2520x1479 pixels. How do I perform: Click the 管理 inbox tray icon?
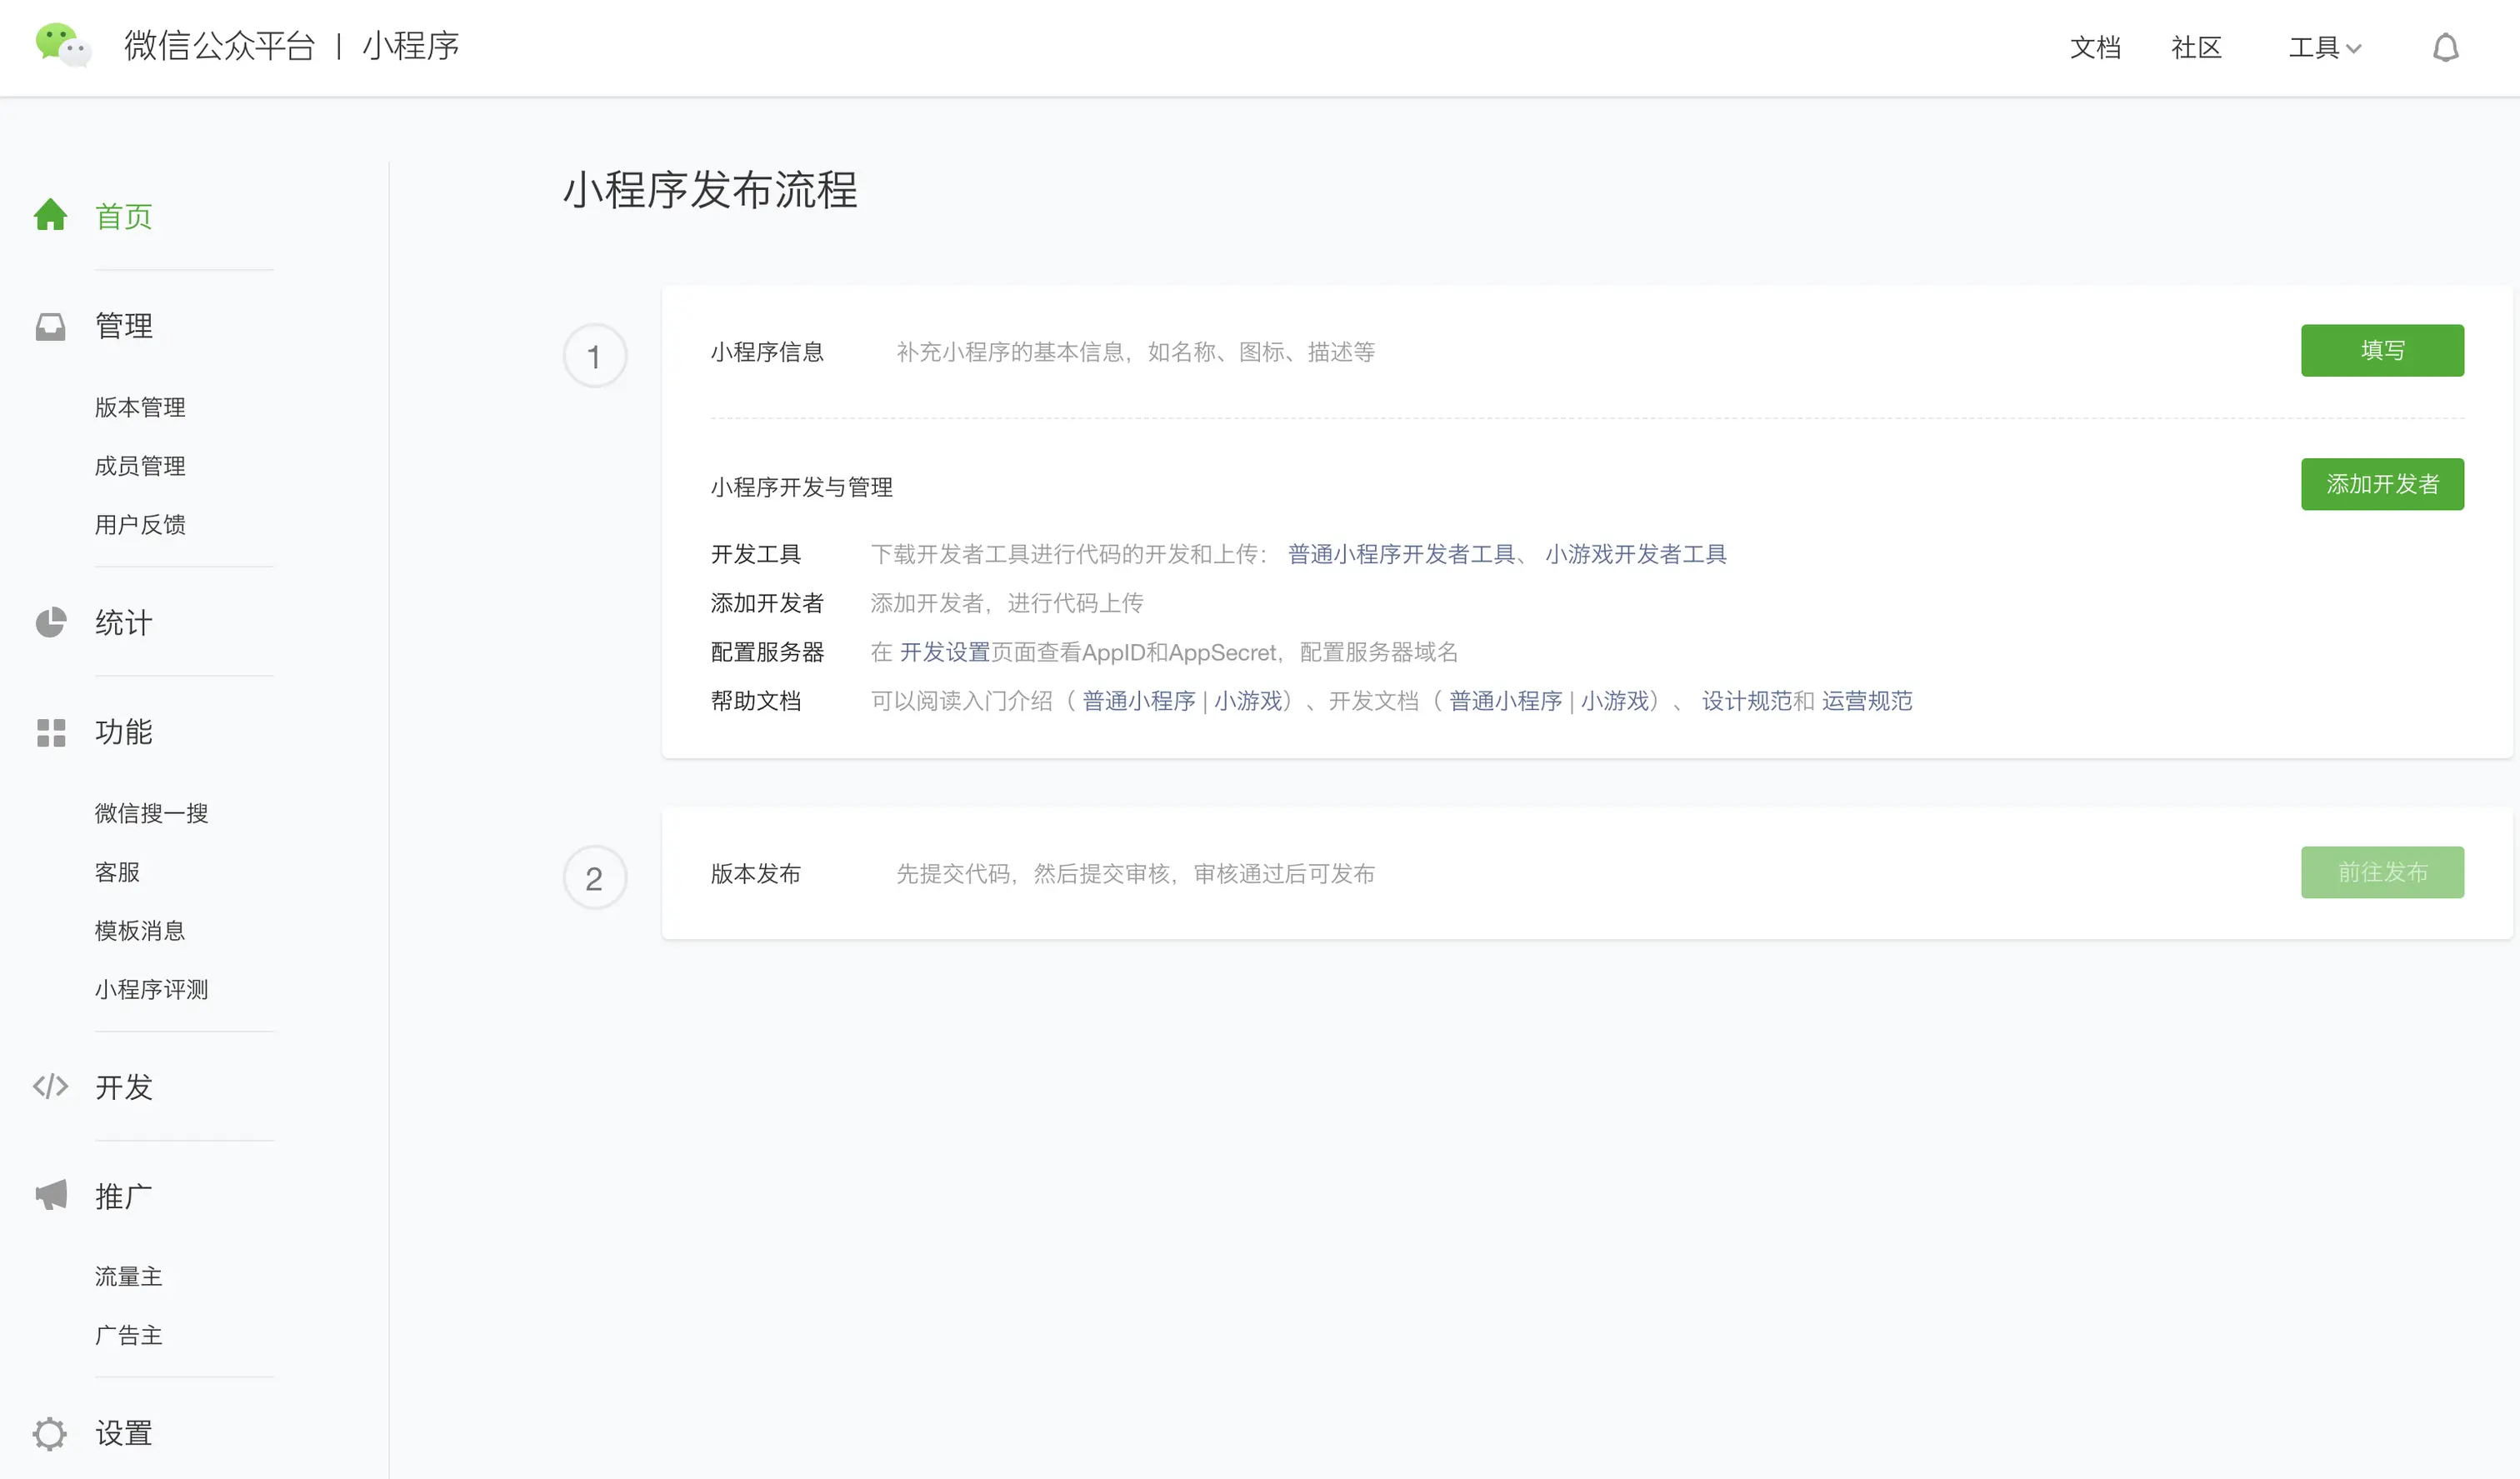point(51,326)
